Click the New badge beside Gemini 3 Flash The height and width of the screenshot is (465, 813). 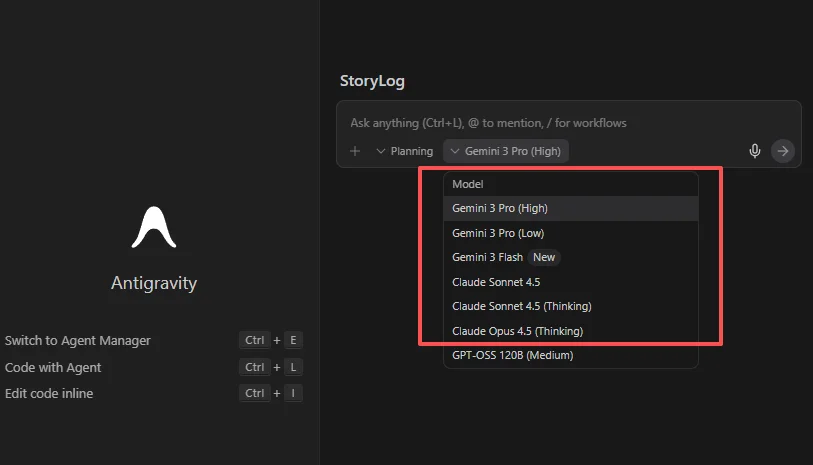[x=544, y=257]
